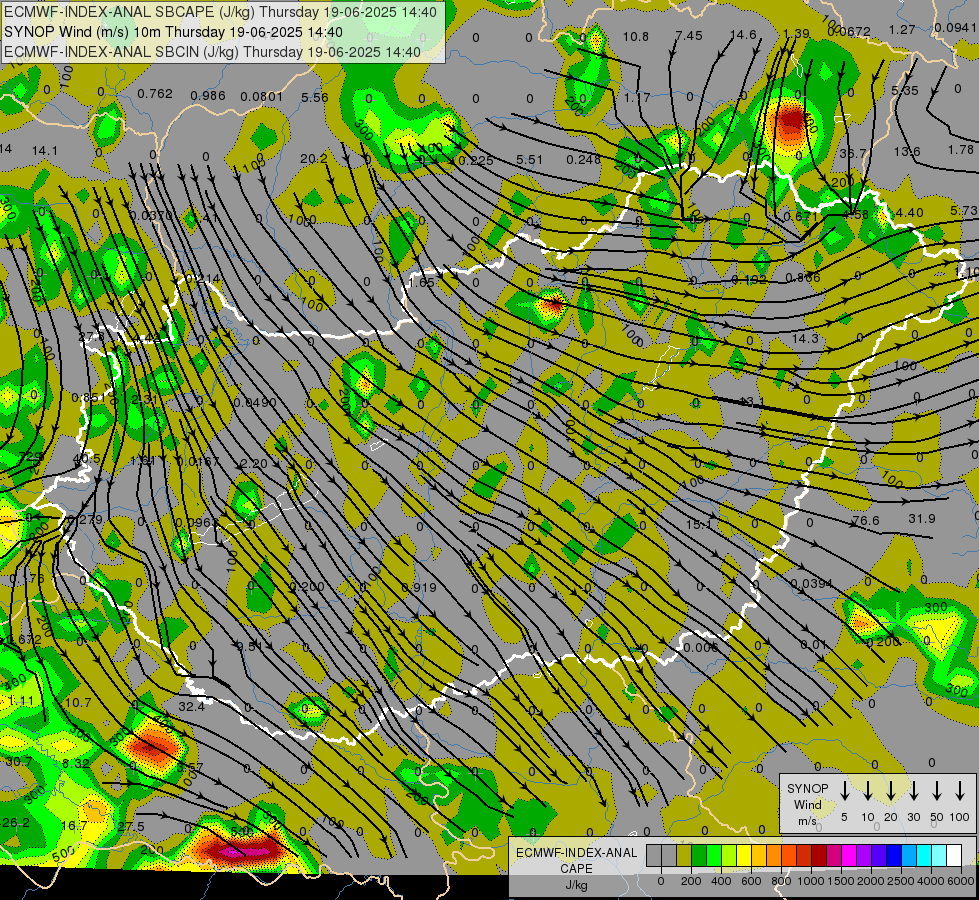Click the 'SYNOP Wind m/s' legend label
The image size is (979, 900).
pyautogui.click(x=807, y=805)
